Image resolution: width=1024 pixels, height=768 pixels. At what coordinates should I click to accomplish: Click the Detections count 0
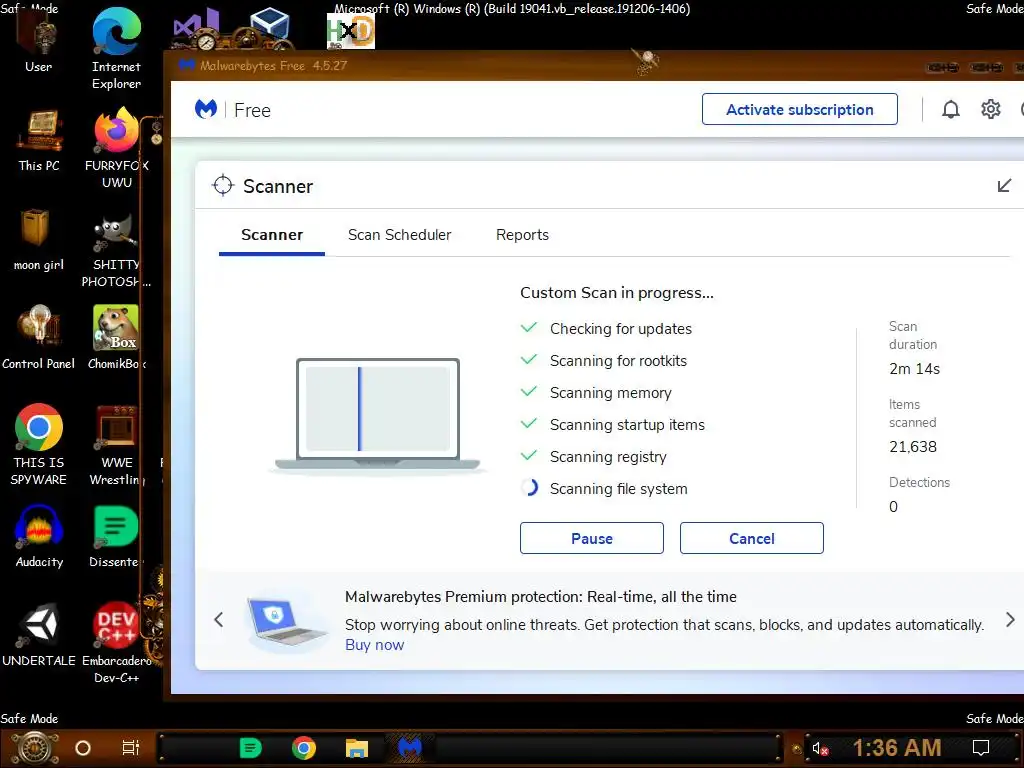[x=893, y=507]
